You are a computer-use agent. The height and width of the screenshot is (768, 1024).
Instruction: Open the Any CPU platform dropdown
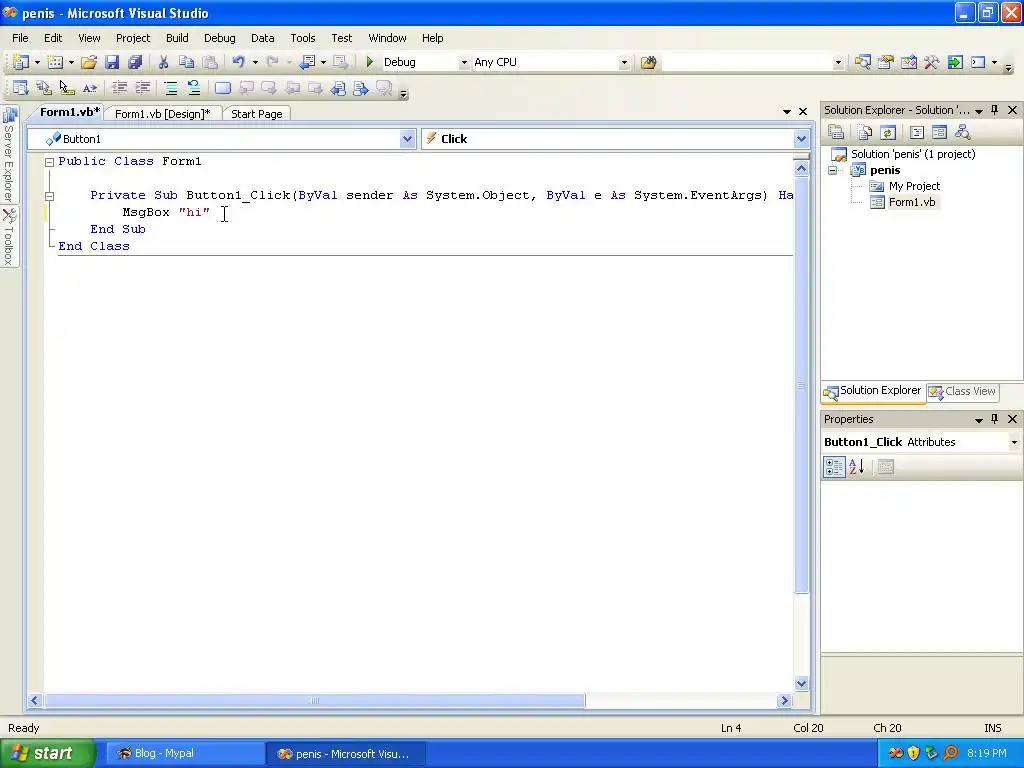(x=624, y=63)
